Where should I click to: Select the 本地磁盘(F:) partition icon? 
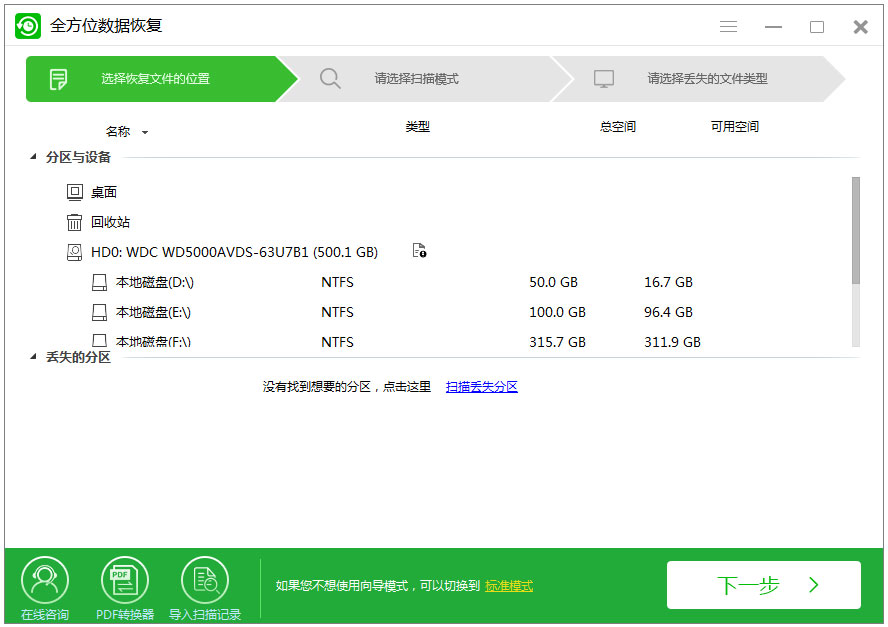[99, 342]
